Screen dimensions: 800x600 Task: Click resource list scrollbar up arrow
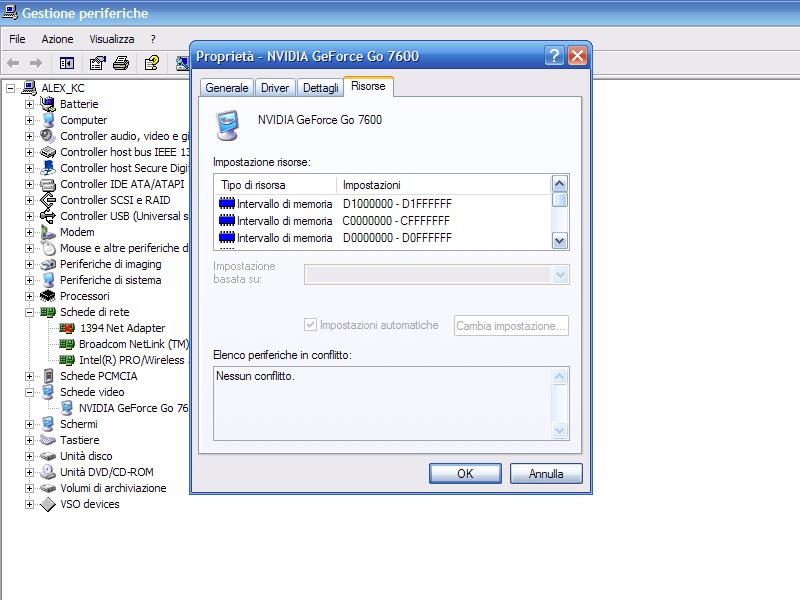[x=560, y=184]
